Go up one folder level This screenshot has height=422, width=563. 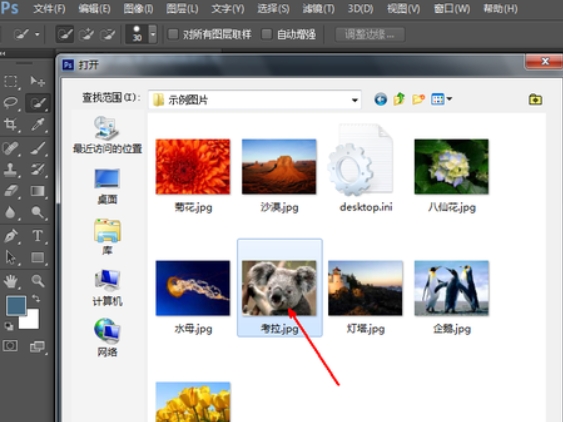[399, 99]
